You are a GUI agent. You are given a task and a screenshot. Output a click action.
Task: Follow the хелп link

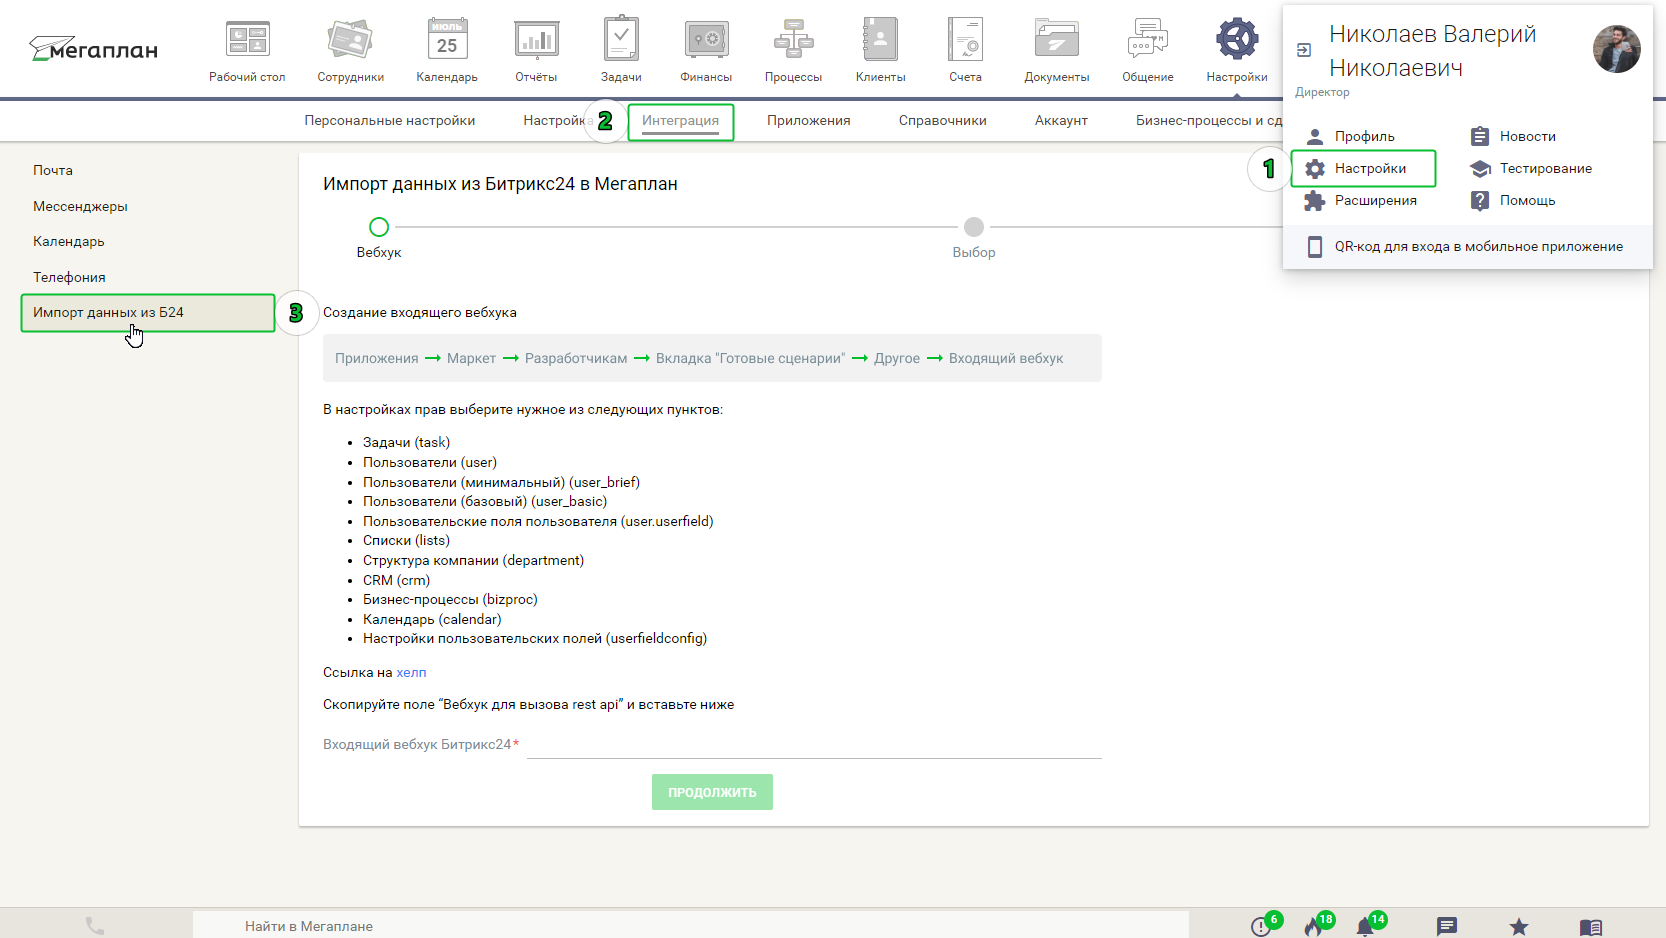(x=411, y=672)
